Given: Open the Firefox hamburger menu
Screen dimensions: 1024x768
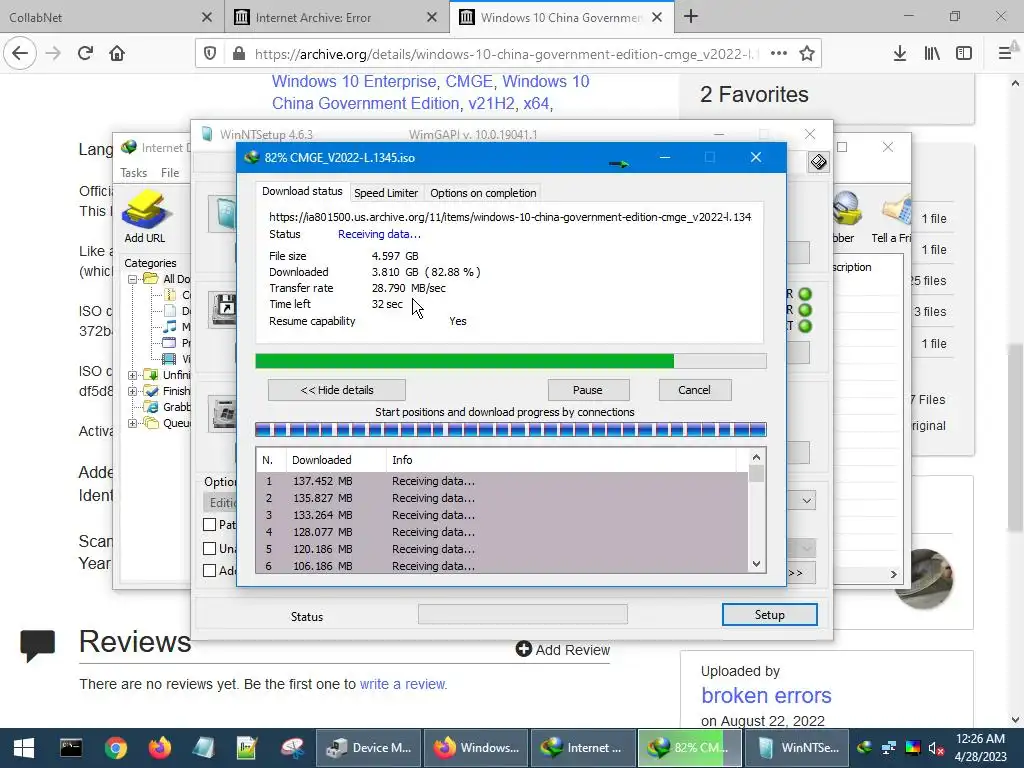Looking at the screenshot, I should click(1005, 54).
